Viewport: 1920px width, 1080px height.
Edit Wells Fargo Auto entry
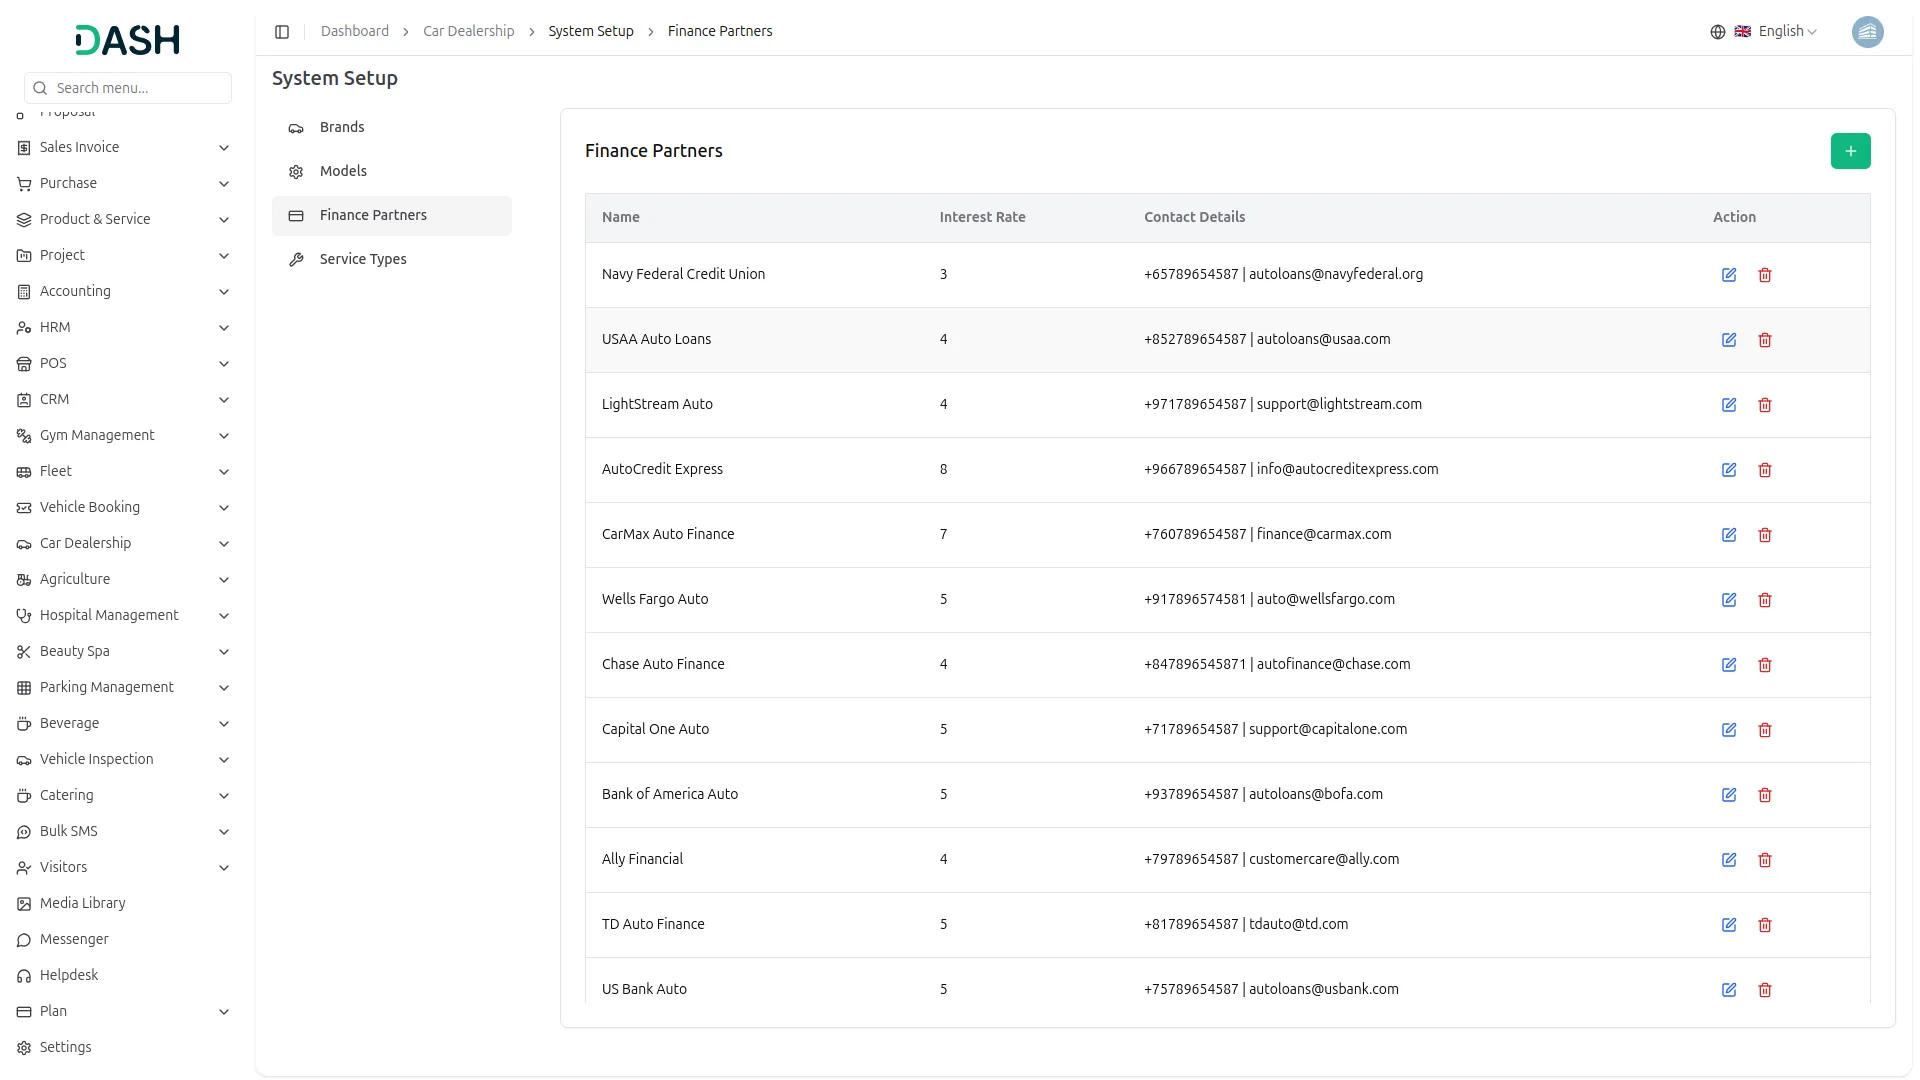click(1728, 600)
